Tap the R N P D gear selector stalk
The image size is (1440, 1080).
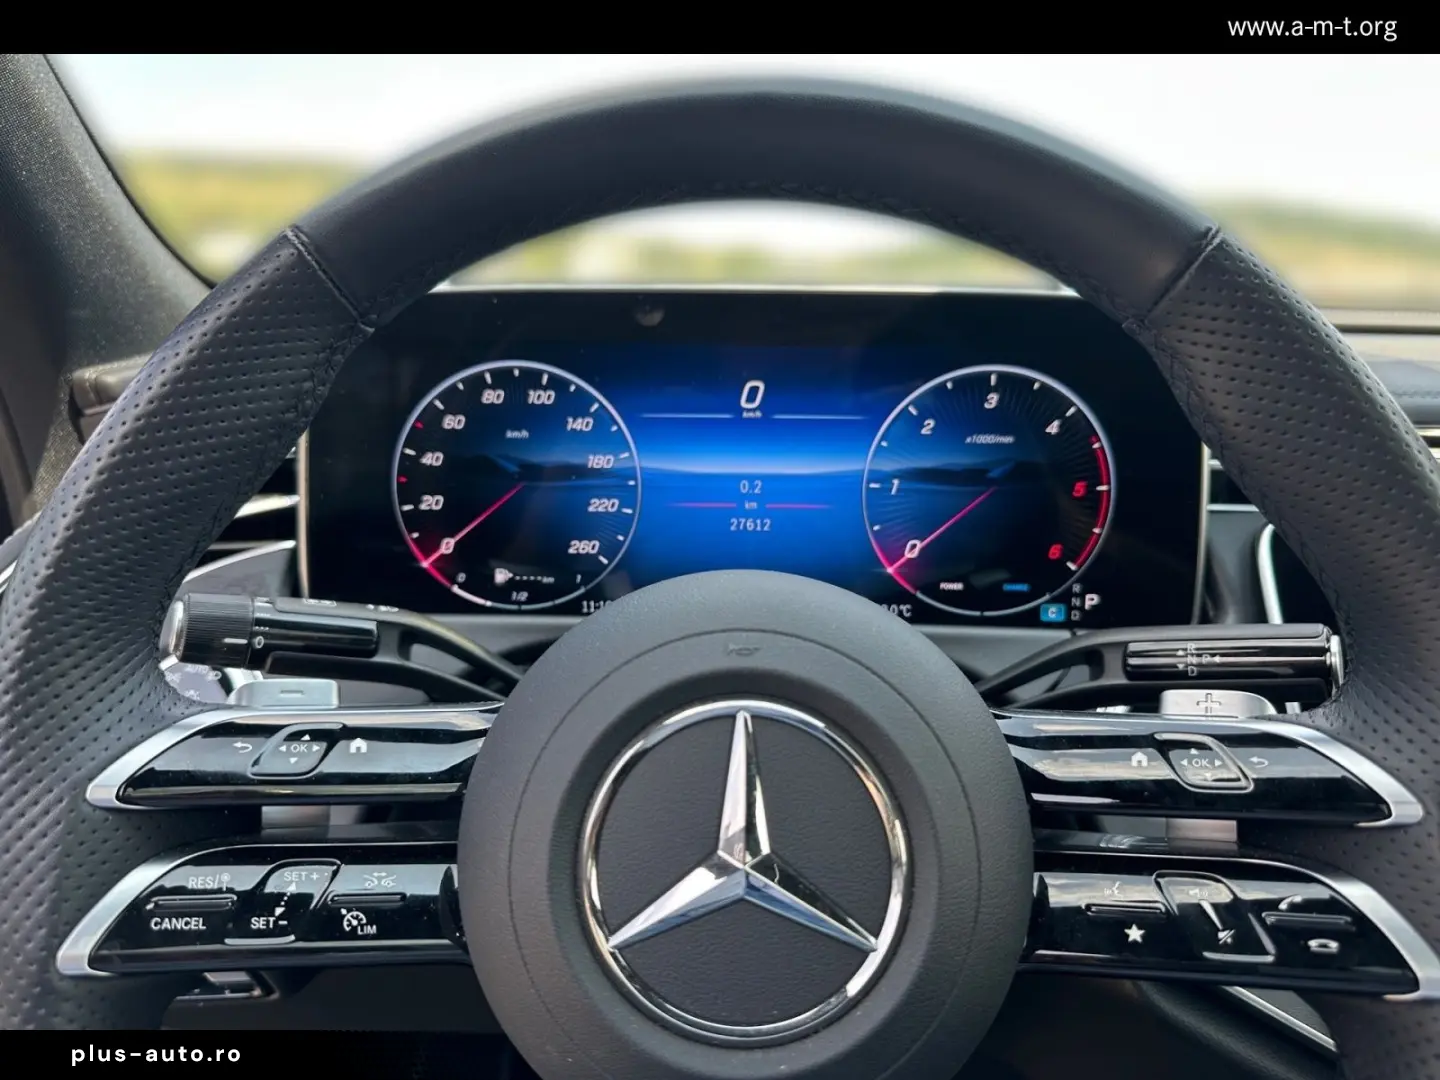[x=1232, y=659]
